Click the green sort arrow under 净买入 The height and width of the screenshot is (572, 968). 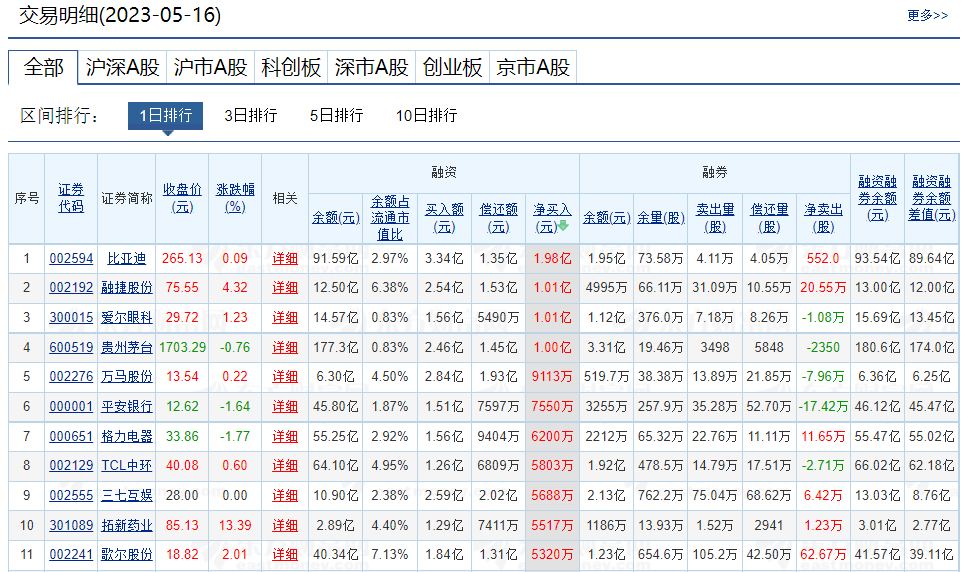(563, 226)
